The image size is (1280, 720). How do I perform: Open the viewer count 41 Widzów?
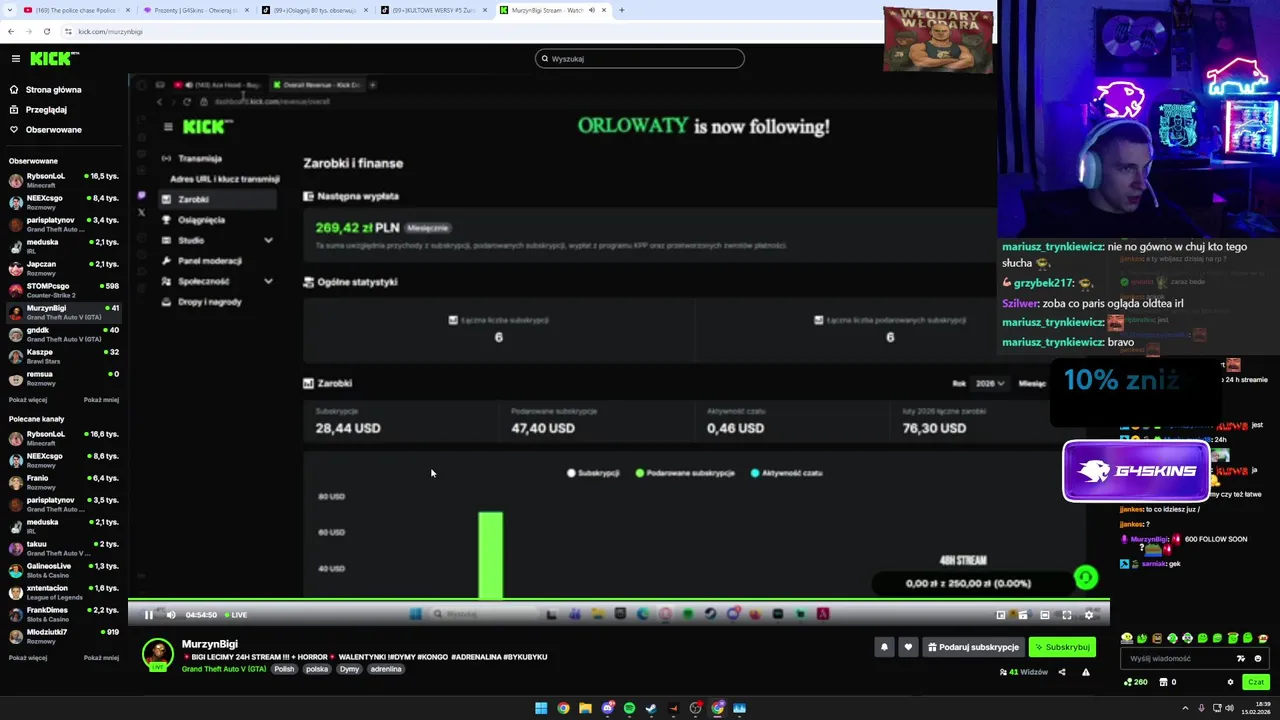1024,672
